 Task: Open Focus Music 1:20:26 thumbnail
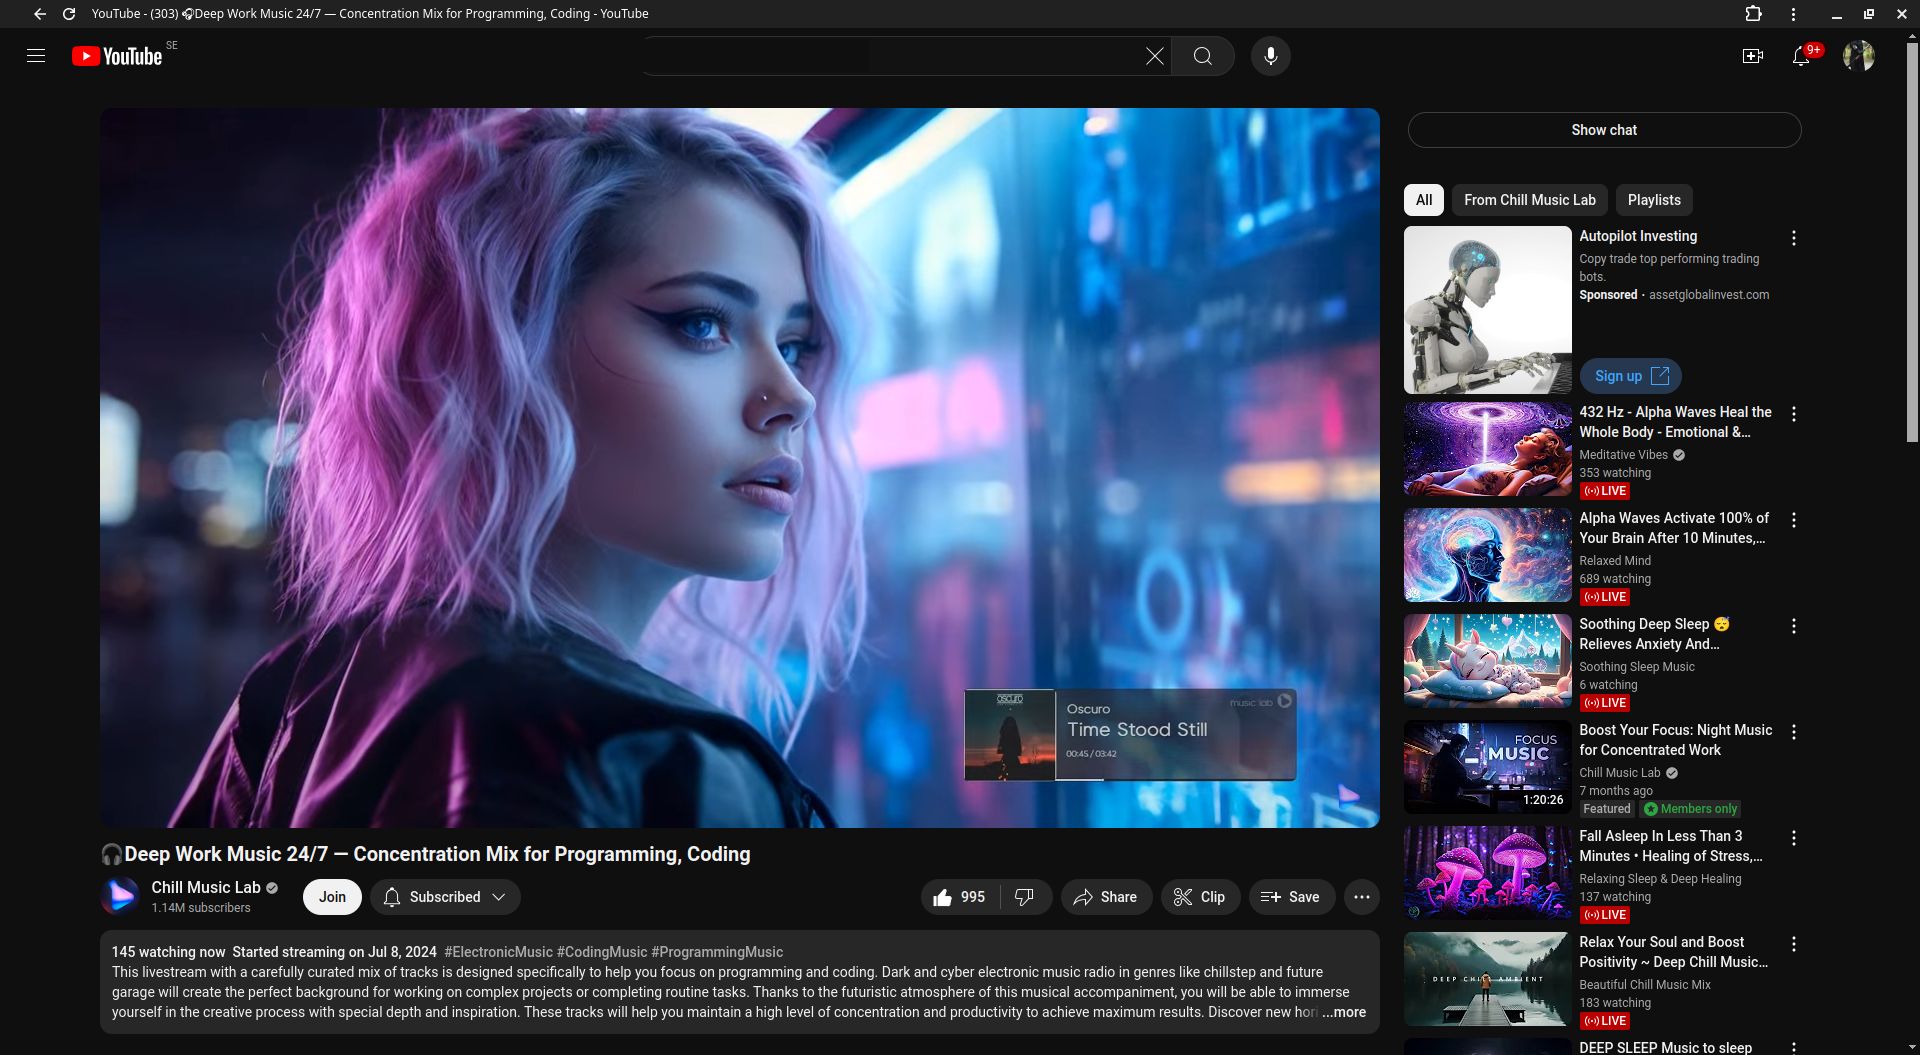[1487, 767]
